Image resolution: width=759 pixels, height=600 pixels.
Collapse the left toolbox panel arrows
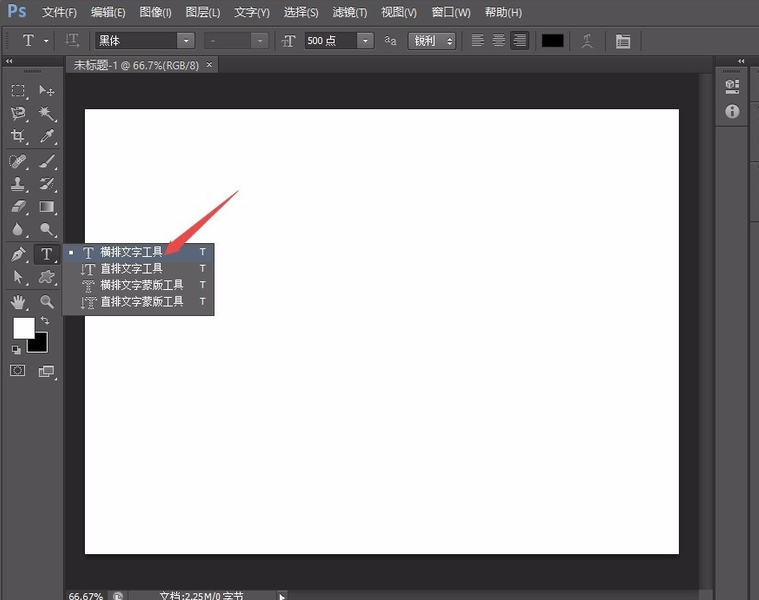pyautogui.click(x=9, y=61)
